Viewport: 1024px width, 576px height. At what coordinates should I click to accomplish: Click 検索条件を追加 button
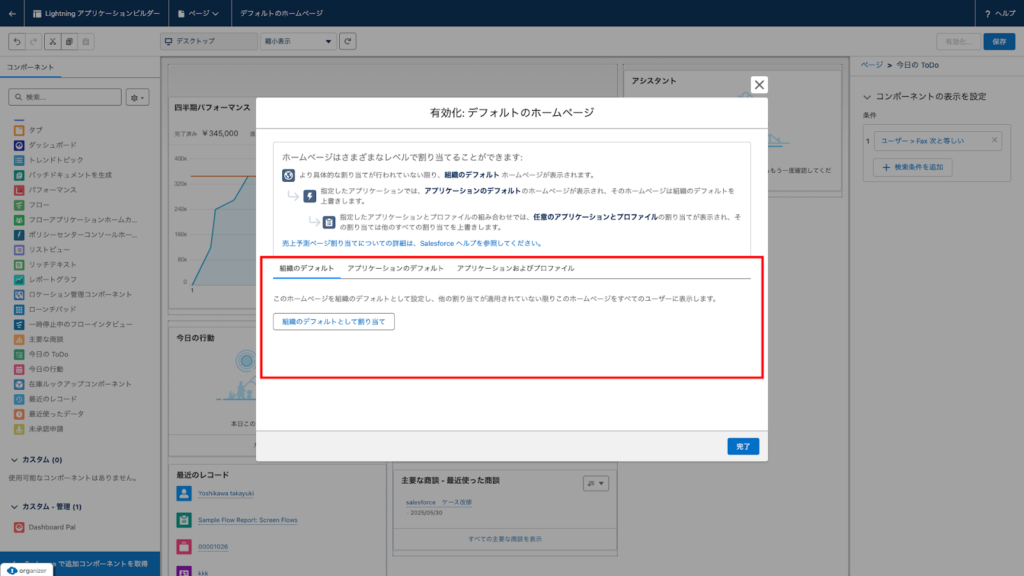[912, 167]
